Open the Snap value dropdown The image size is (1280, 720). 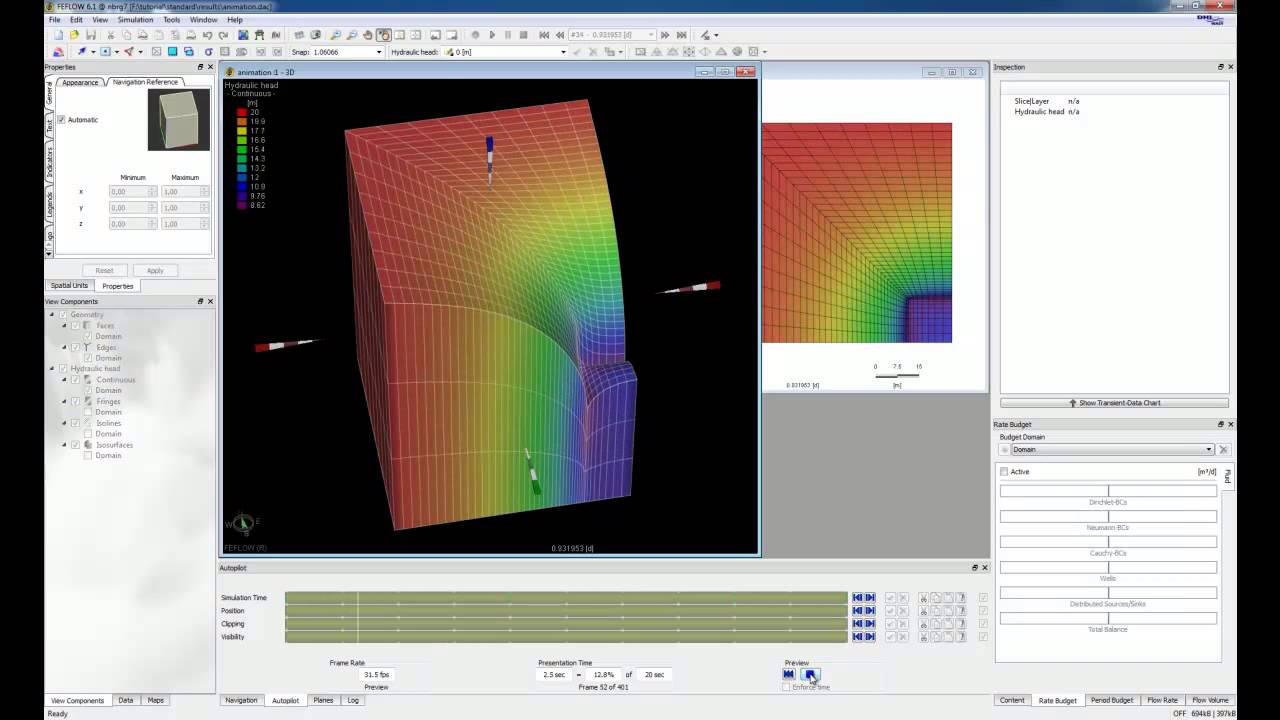(x=379, y=52)
